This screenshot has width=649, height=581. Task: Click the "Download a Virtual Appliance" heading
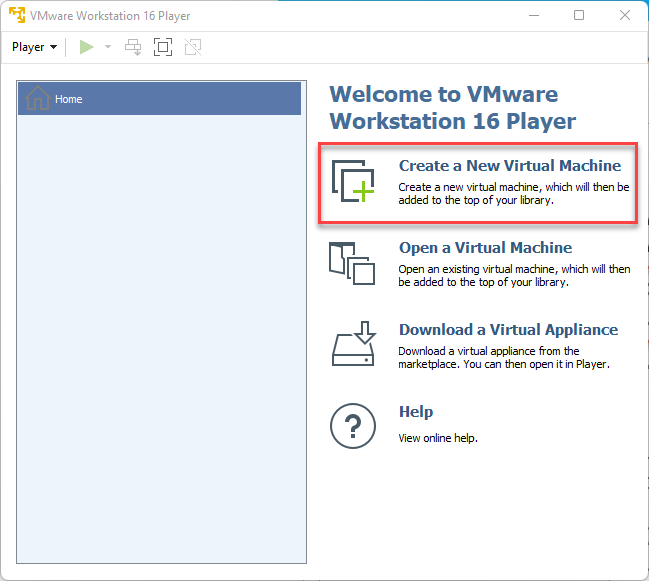(508, 330)
